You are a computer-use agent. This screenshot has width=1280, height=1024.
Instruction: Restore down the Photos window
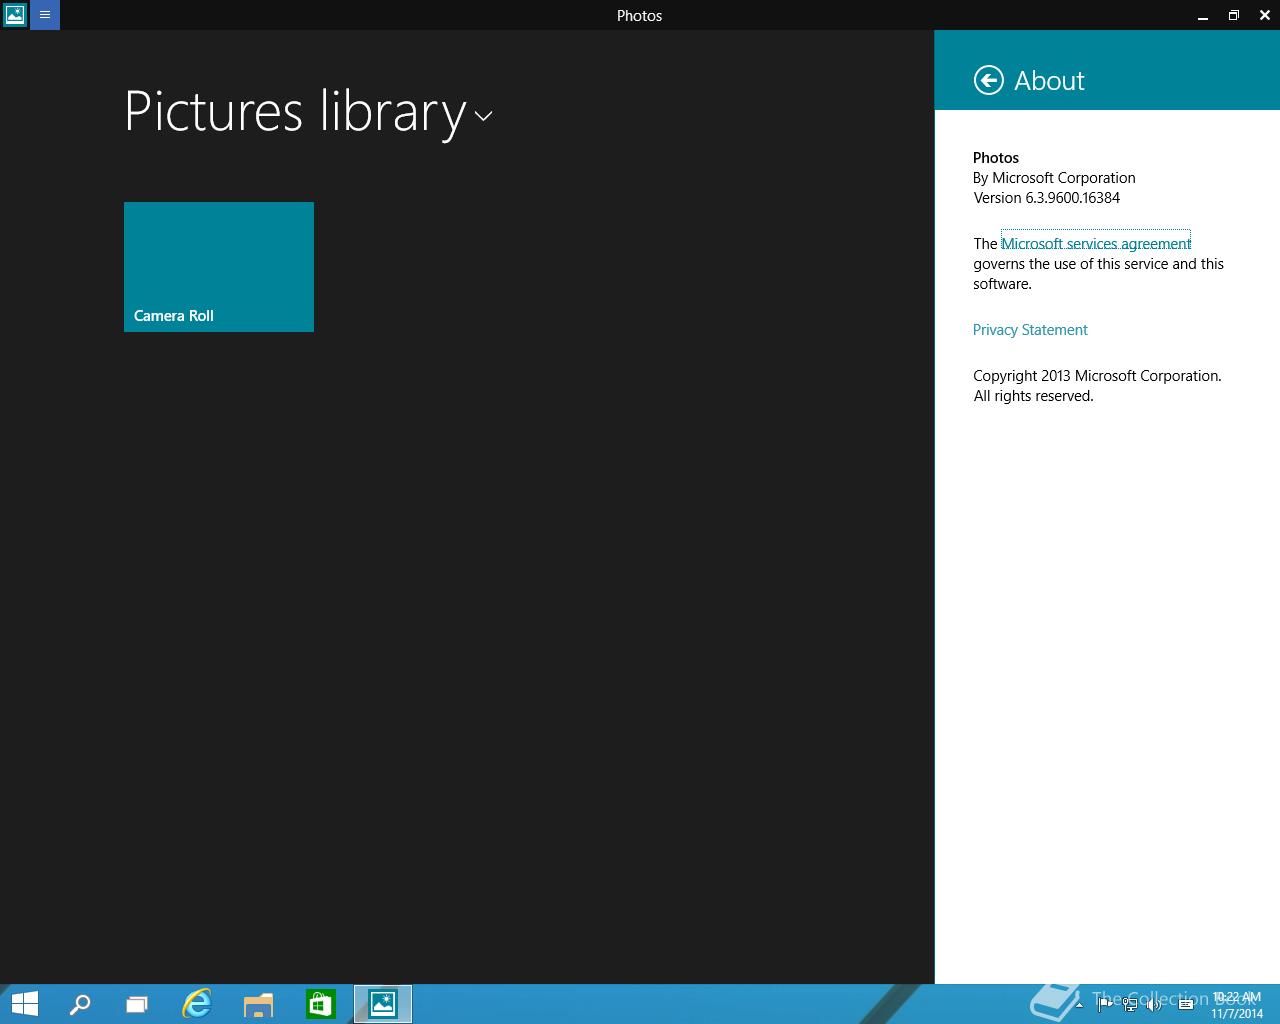pyautogui.click(x=1233, y=15)
